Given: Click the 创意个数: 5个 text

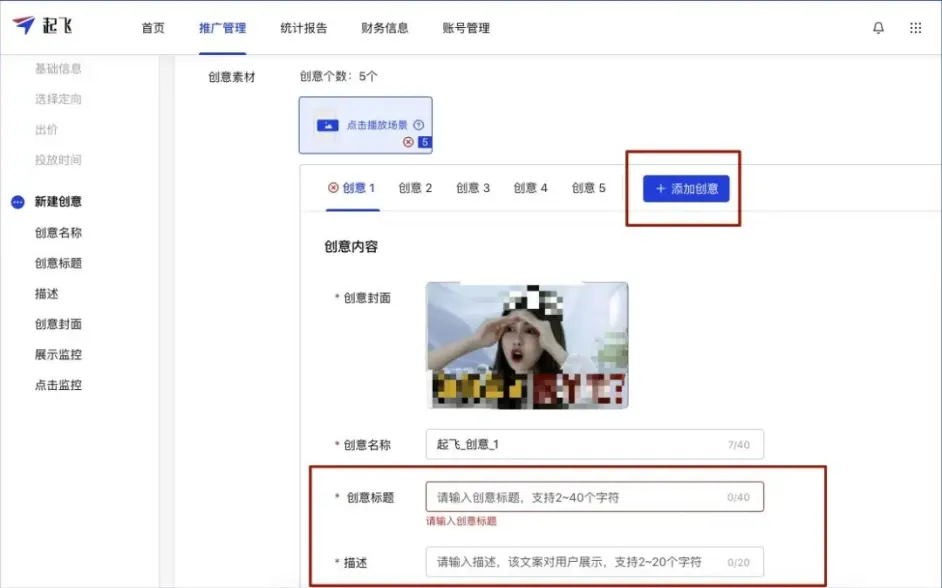Looking at the screenshot, I should tap(339, 76).
